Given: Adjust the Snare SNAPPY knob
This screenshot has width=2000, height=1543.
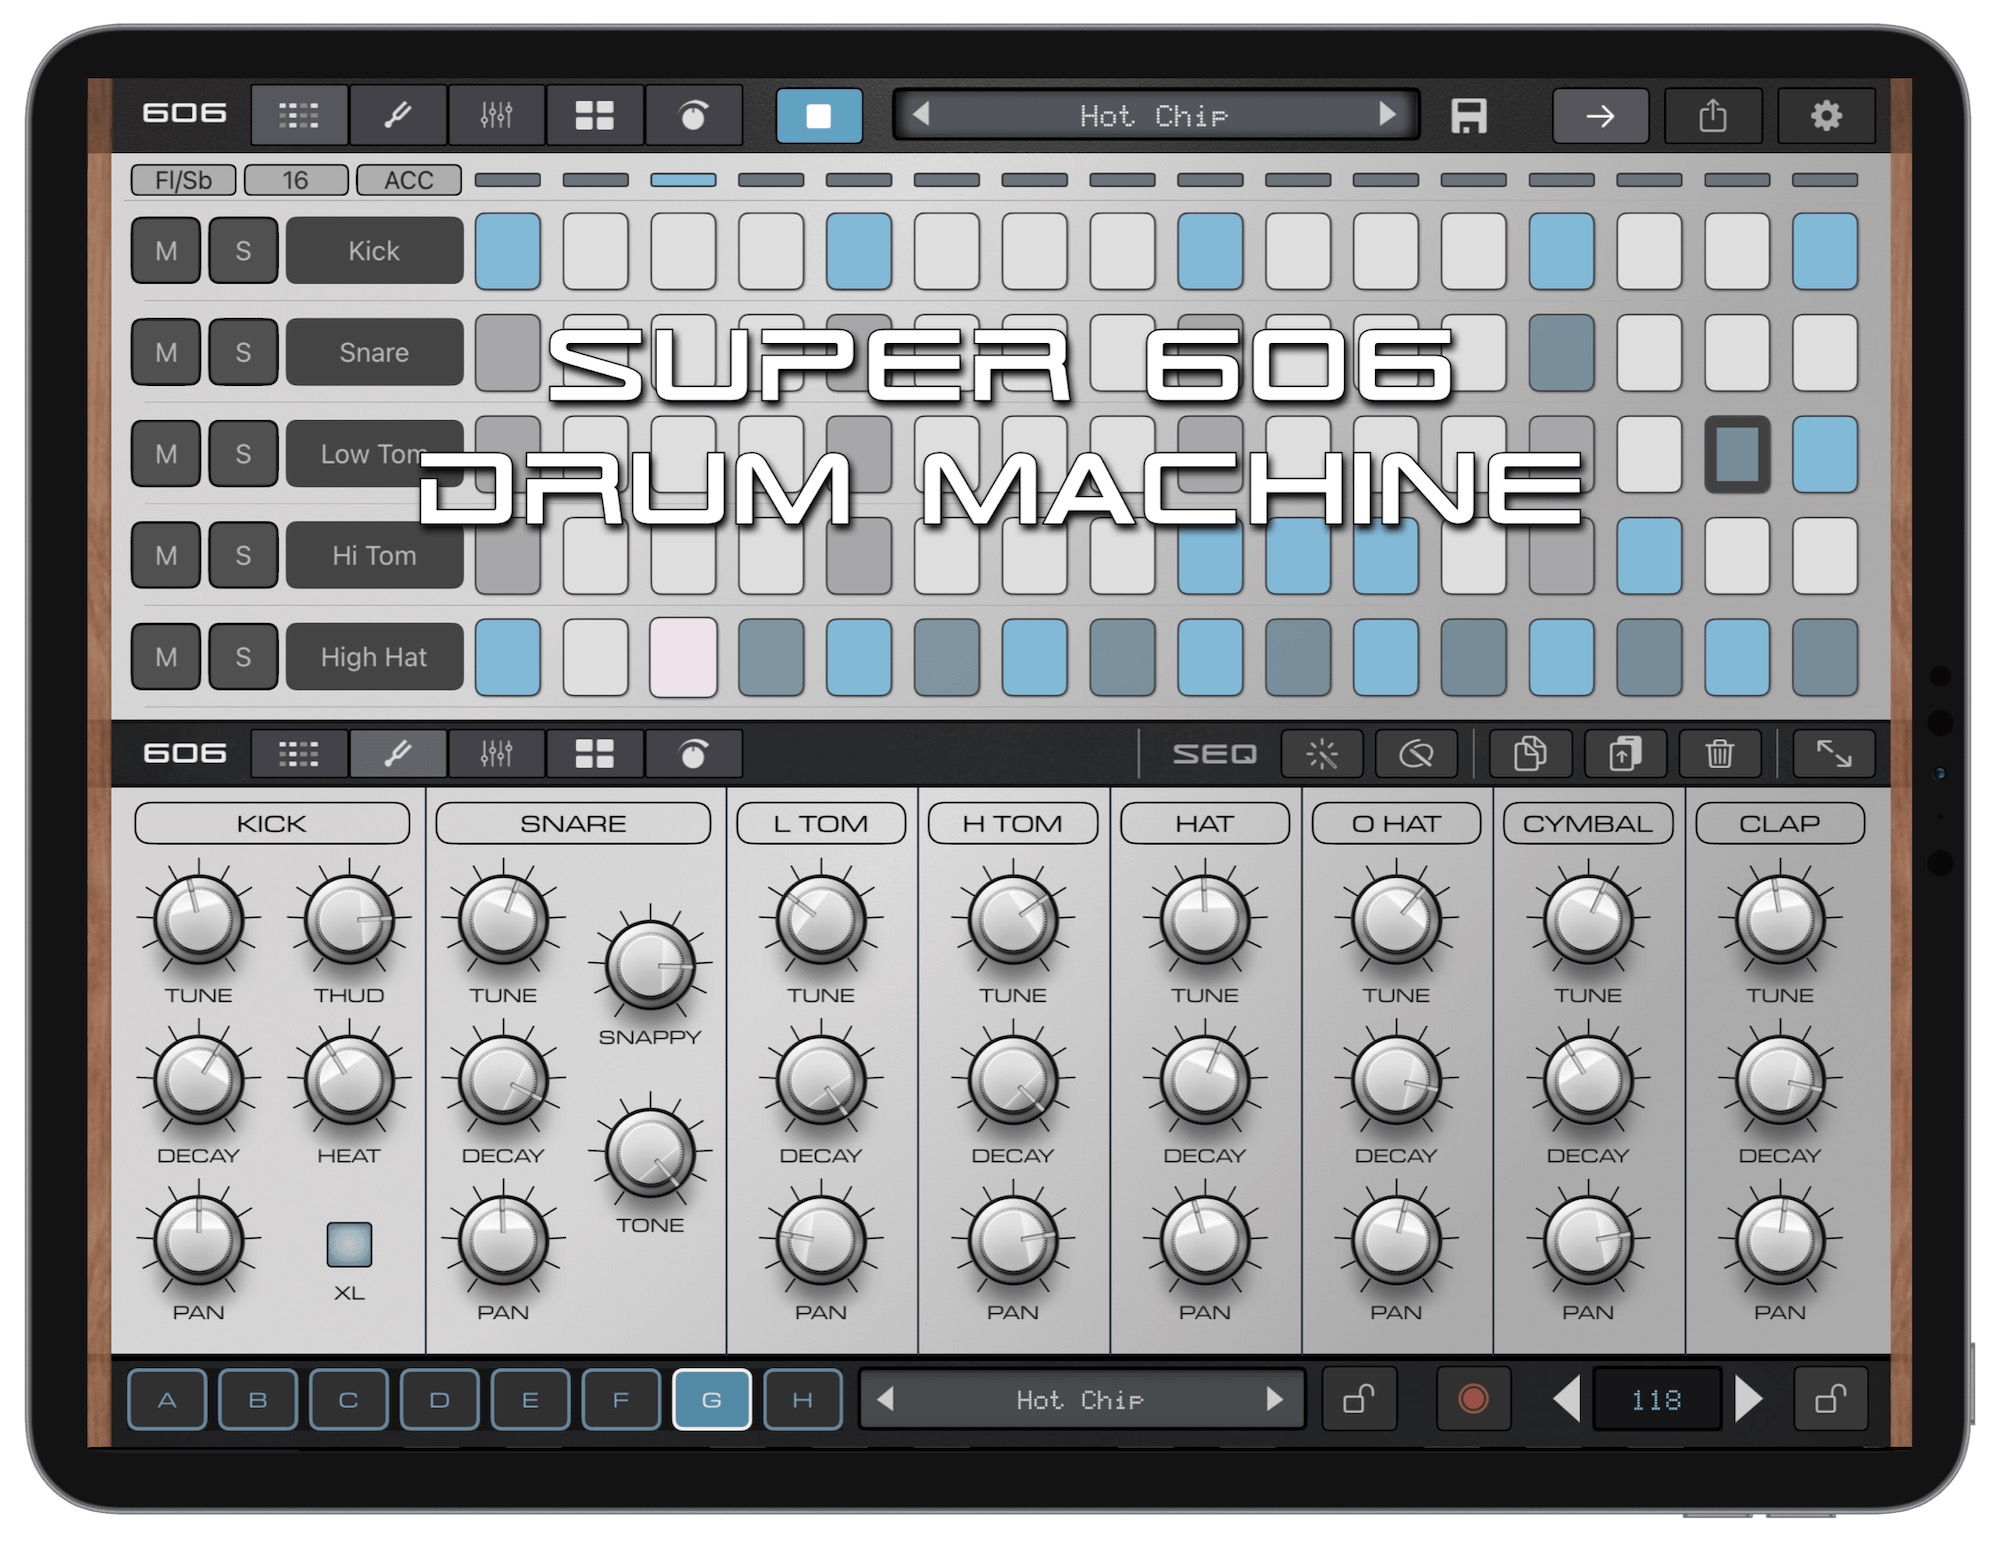Looking at the screenshot, I should [x=650, y=964].
